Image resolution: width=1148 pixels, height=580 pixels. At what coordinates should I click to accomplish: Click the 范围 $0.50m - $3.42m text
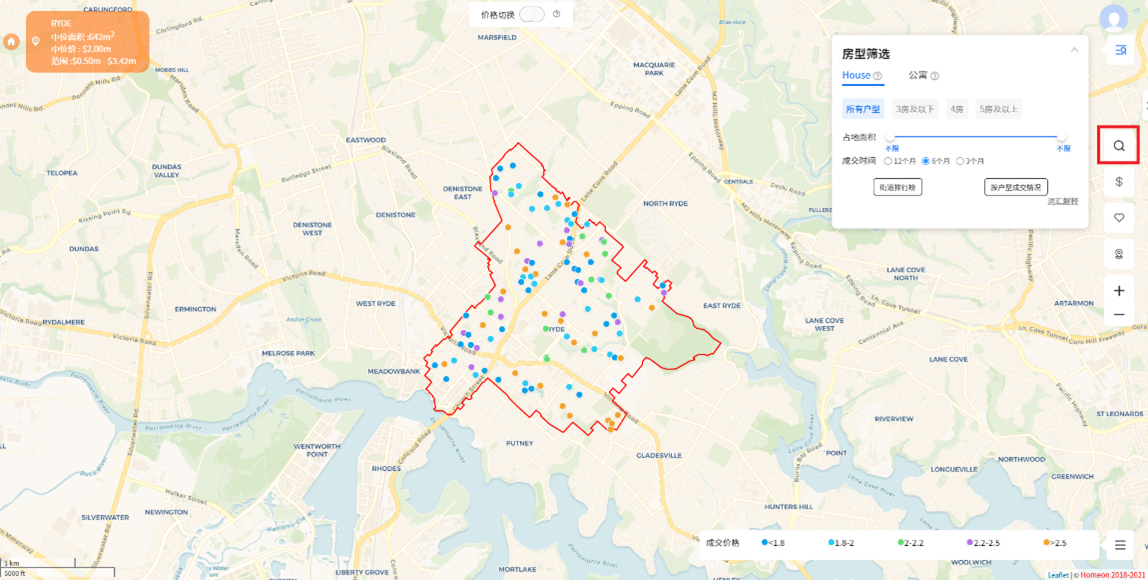[94, 62]
